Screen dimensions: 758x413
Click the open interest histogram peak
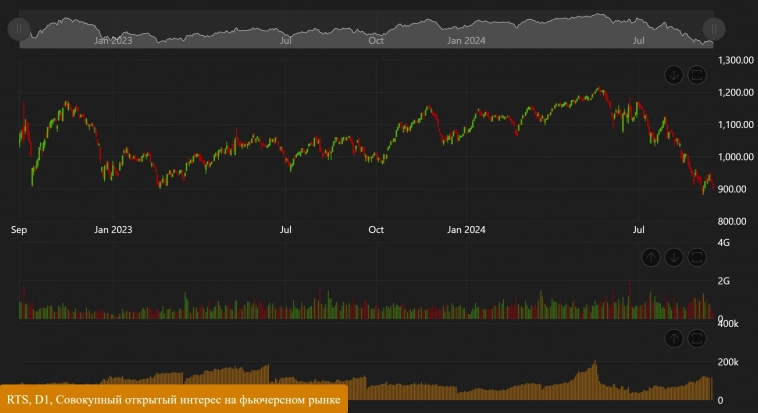point(595,366)
